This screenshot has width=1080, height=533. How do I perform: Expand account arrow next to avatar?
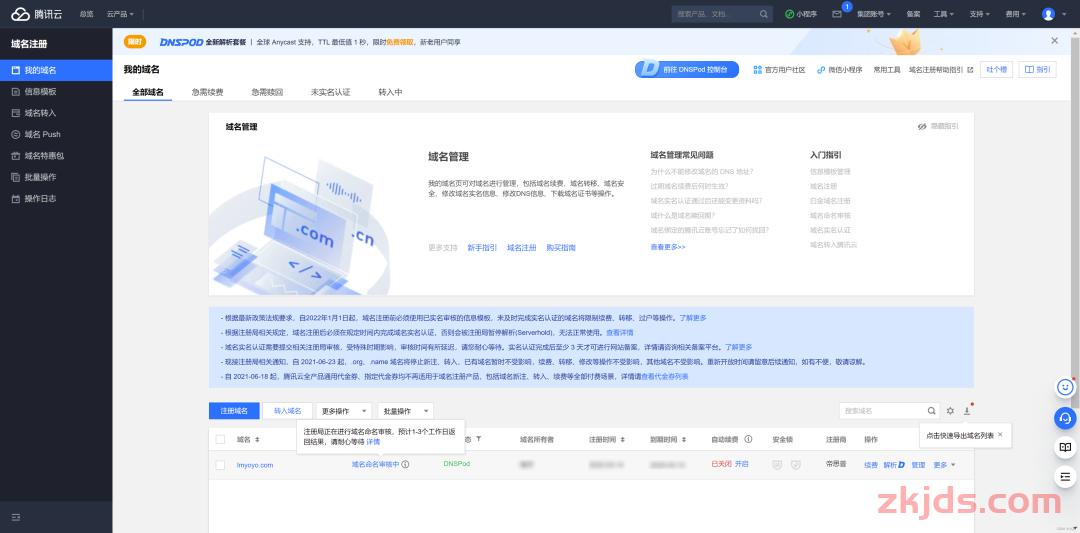pos(1064,14)
